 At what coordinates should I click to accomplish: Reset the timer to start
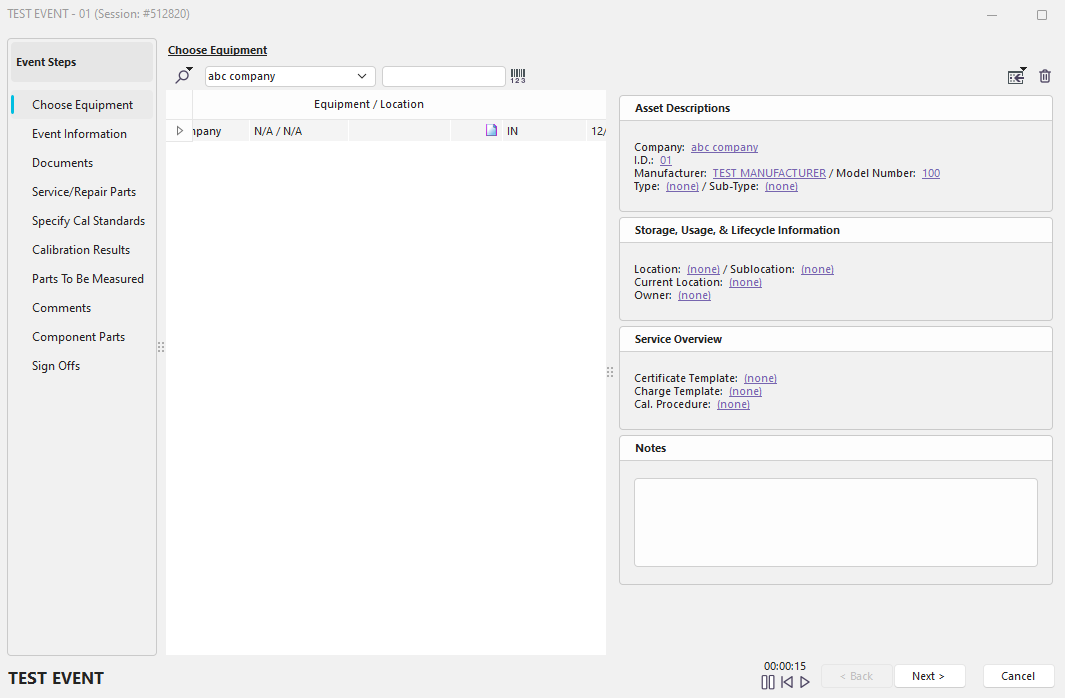point(787,682)
